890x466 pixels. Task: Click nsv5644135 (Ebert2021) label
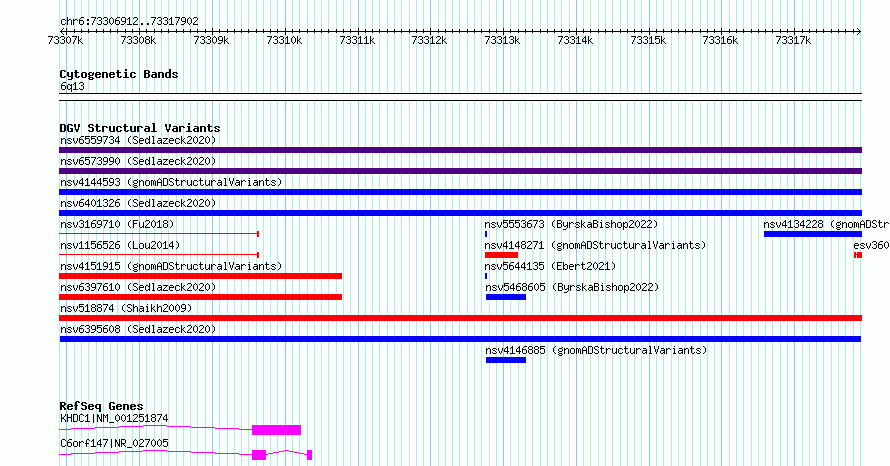coord(550,266)
